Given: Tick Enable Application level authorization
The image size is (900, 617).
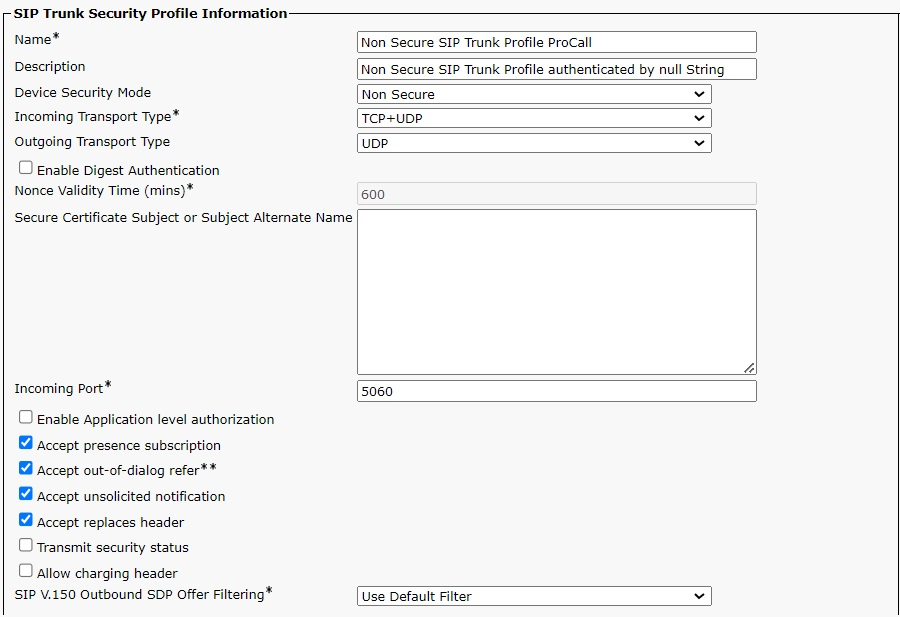Looking at the screenshot, I should (x=26, y=417).
